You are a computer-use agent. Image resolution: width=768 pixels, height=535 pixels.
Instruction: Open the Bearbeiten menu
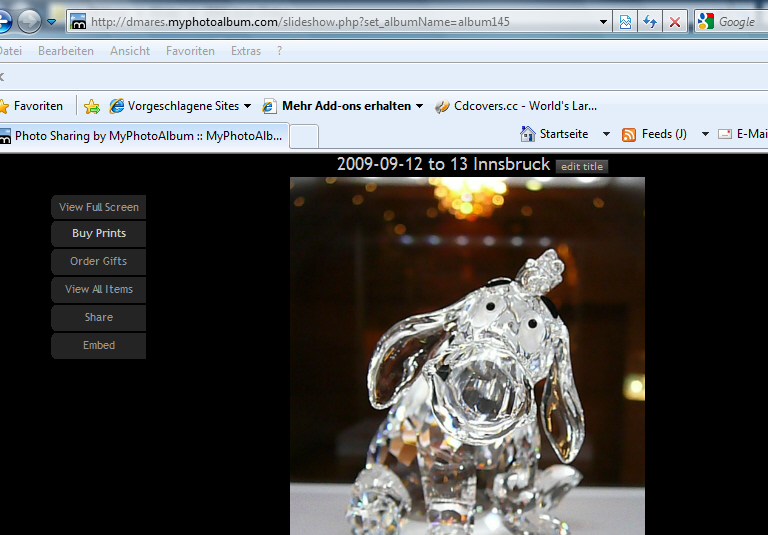[x=66, y=51]
